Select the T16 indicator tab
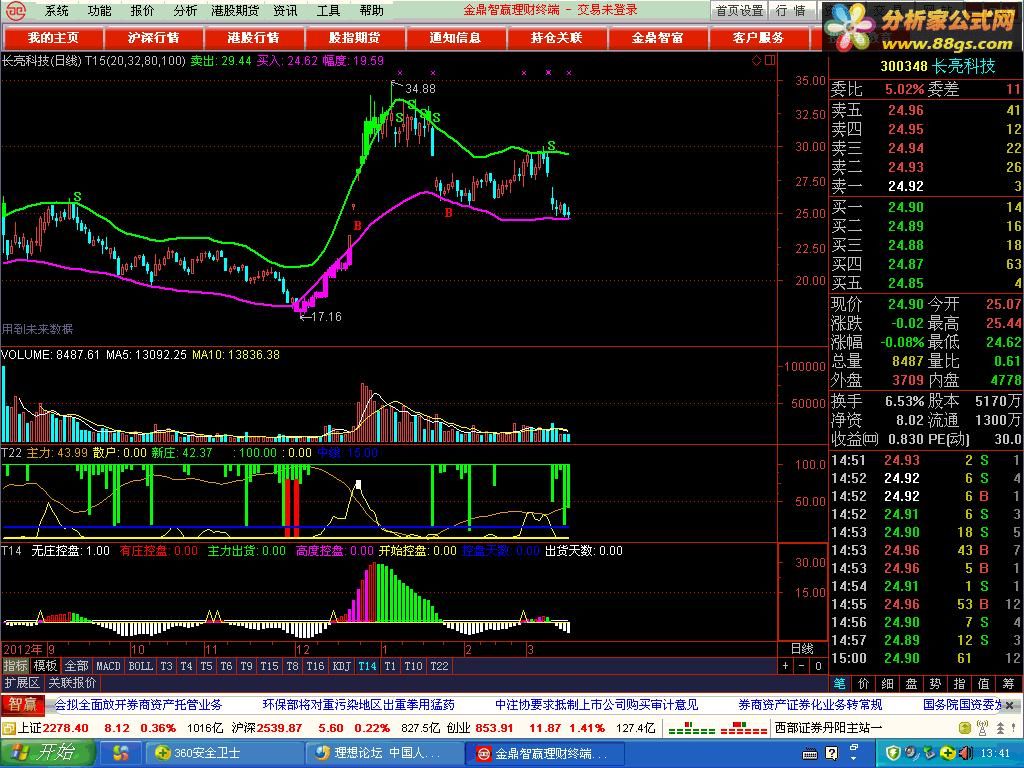This screenshot has height=768, width=1024. [x=315, y=666]
